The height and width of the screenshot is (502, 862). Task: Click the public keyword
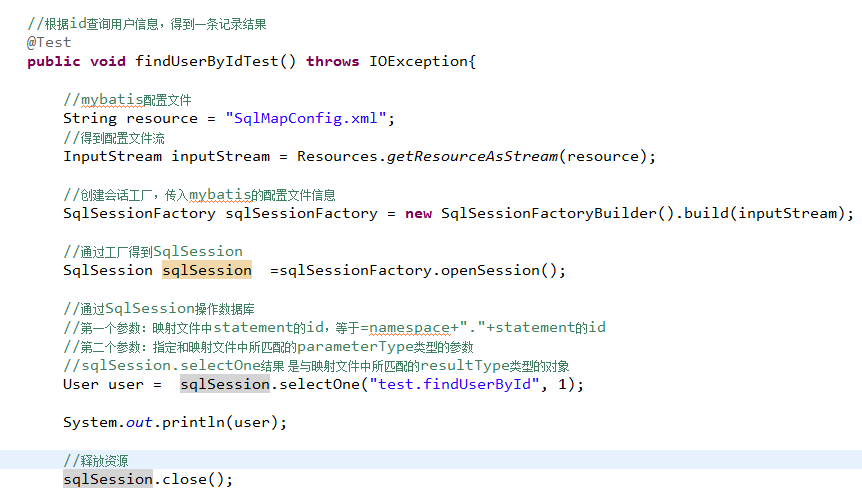(x=53, y=61)
